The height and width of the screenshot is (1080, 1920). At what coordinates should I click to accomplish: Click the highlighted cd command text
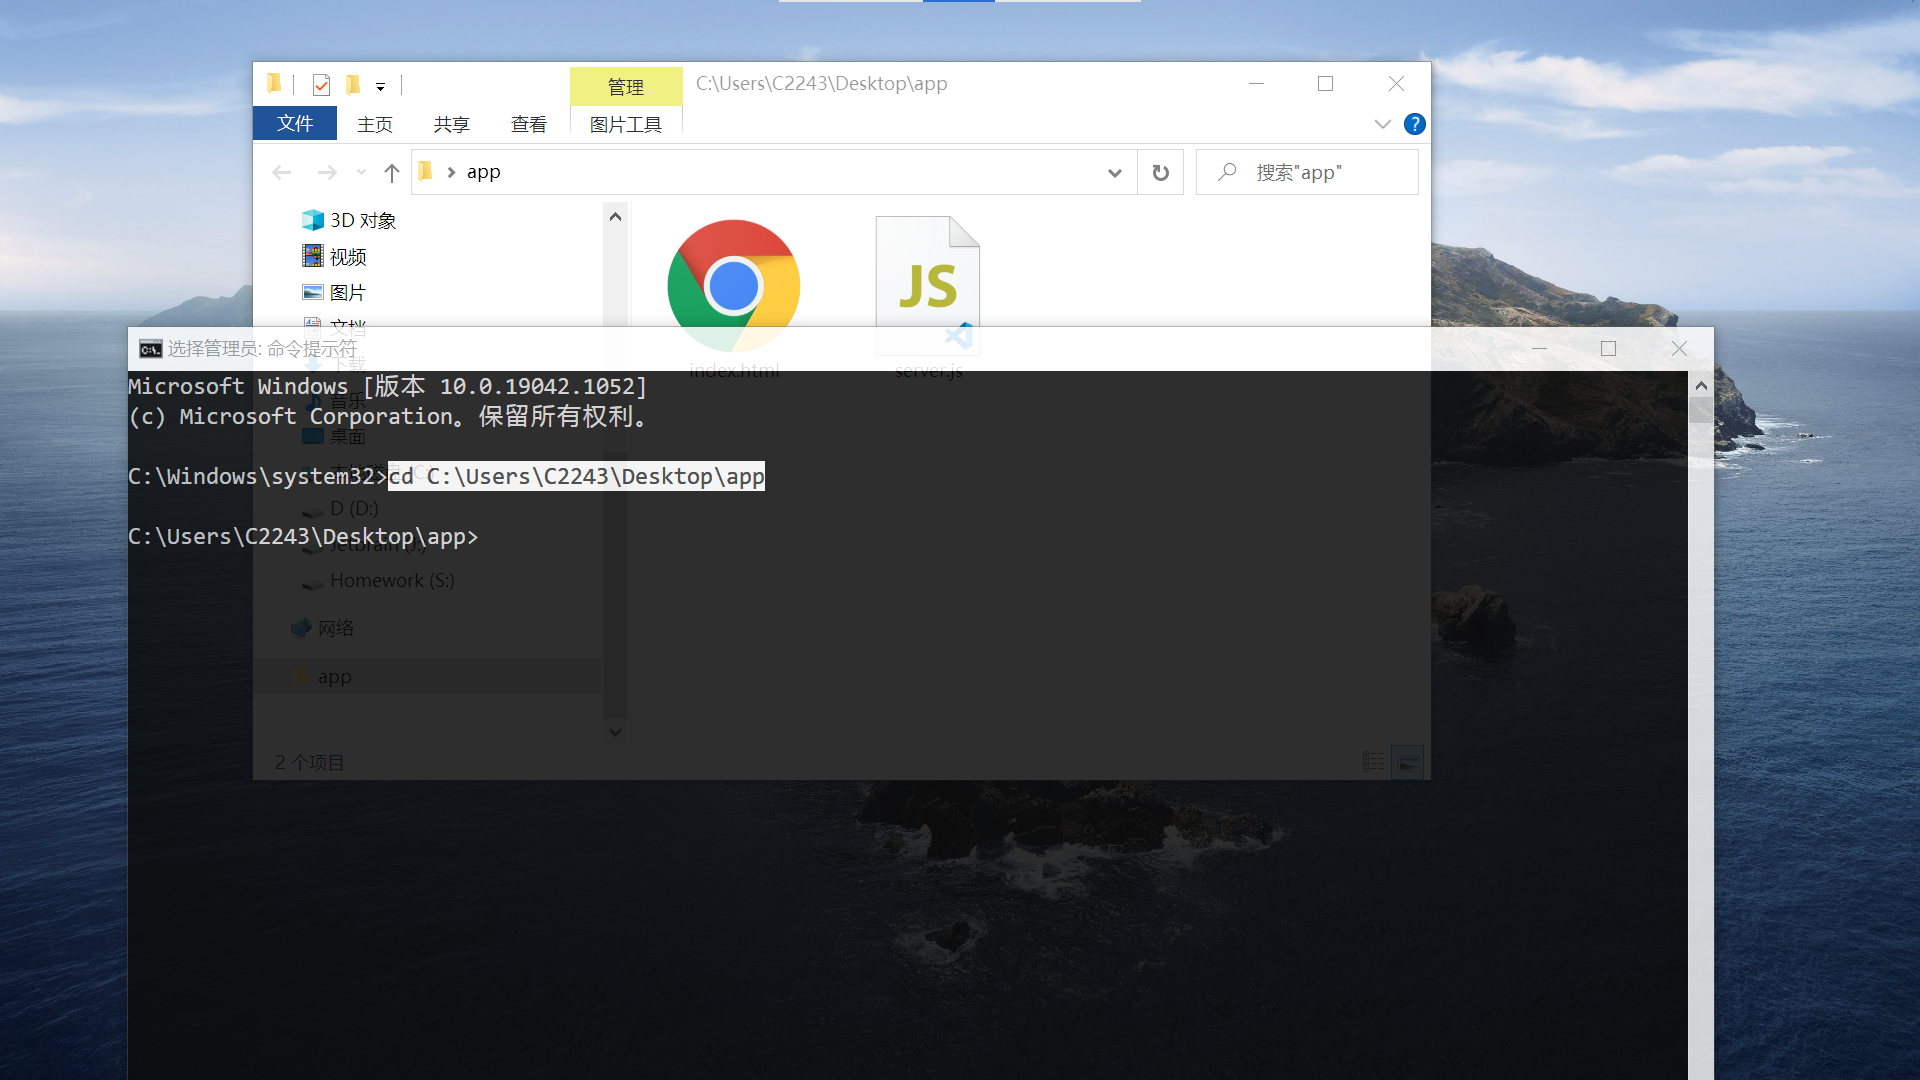[576, 476]
